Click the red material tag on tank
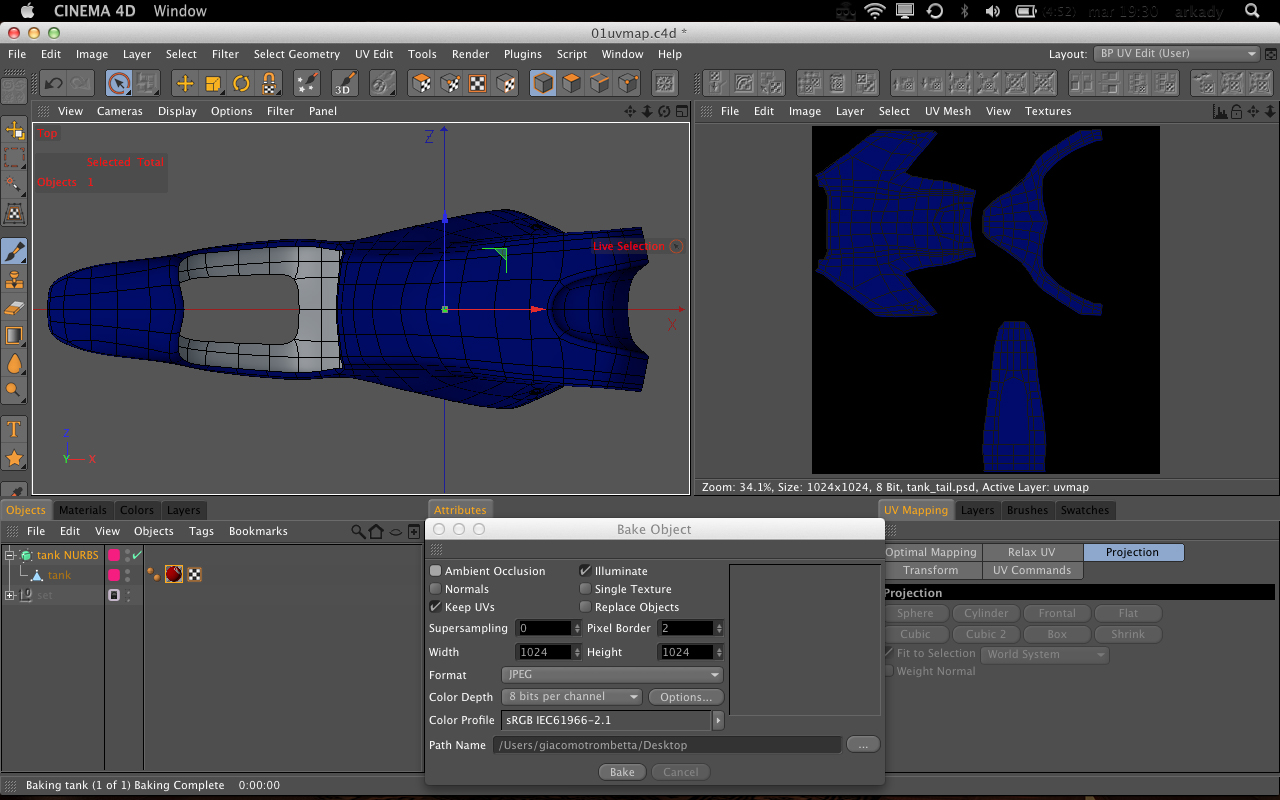 click(x=174, y=574)
